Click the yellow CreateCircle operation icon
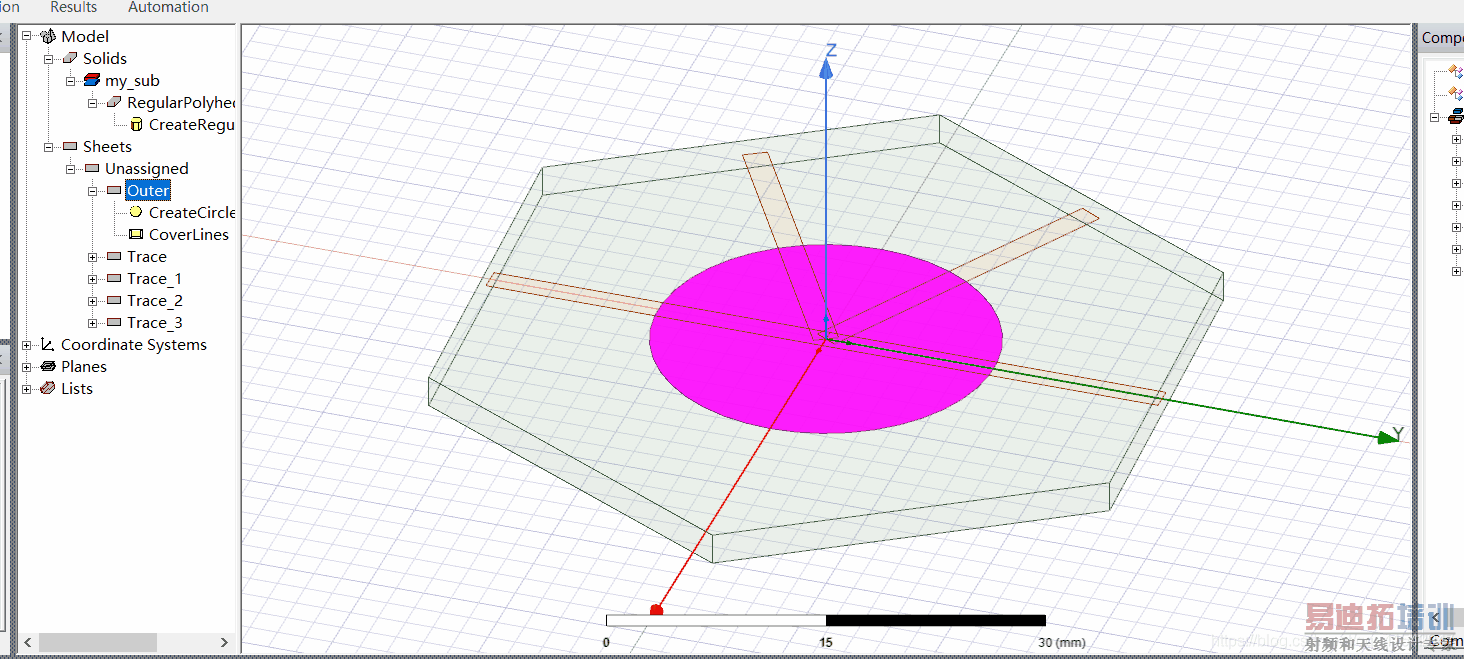The width and height of the screenshot is (1464, 659). (136, 213)
